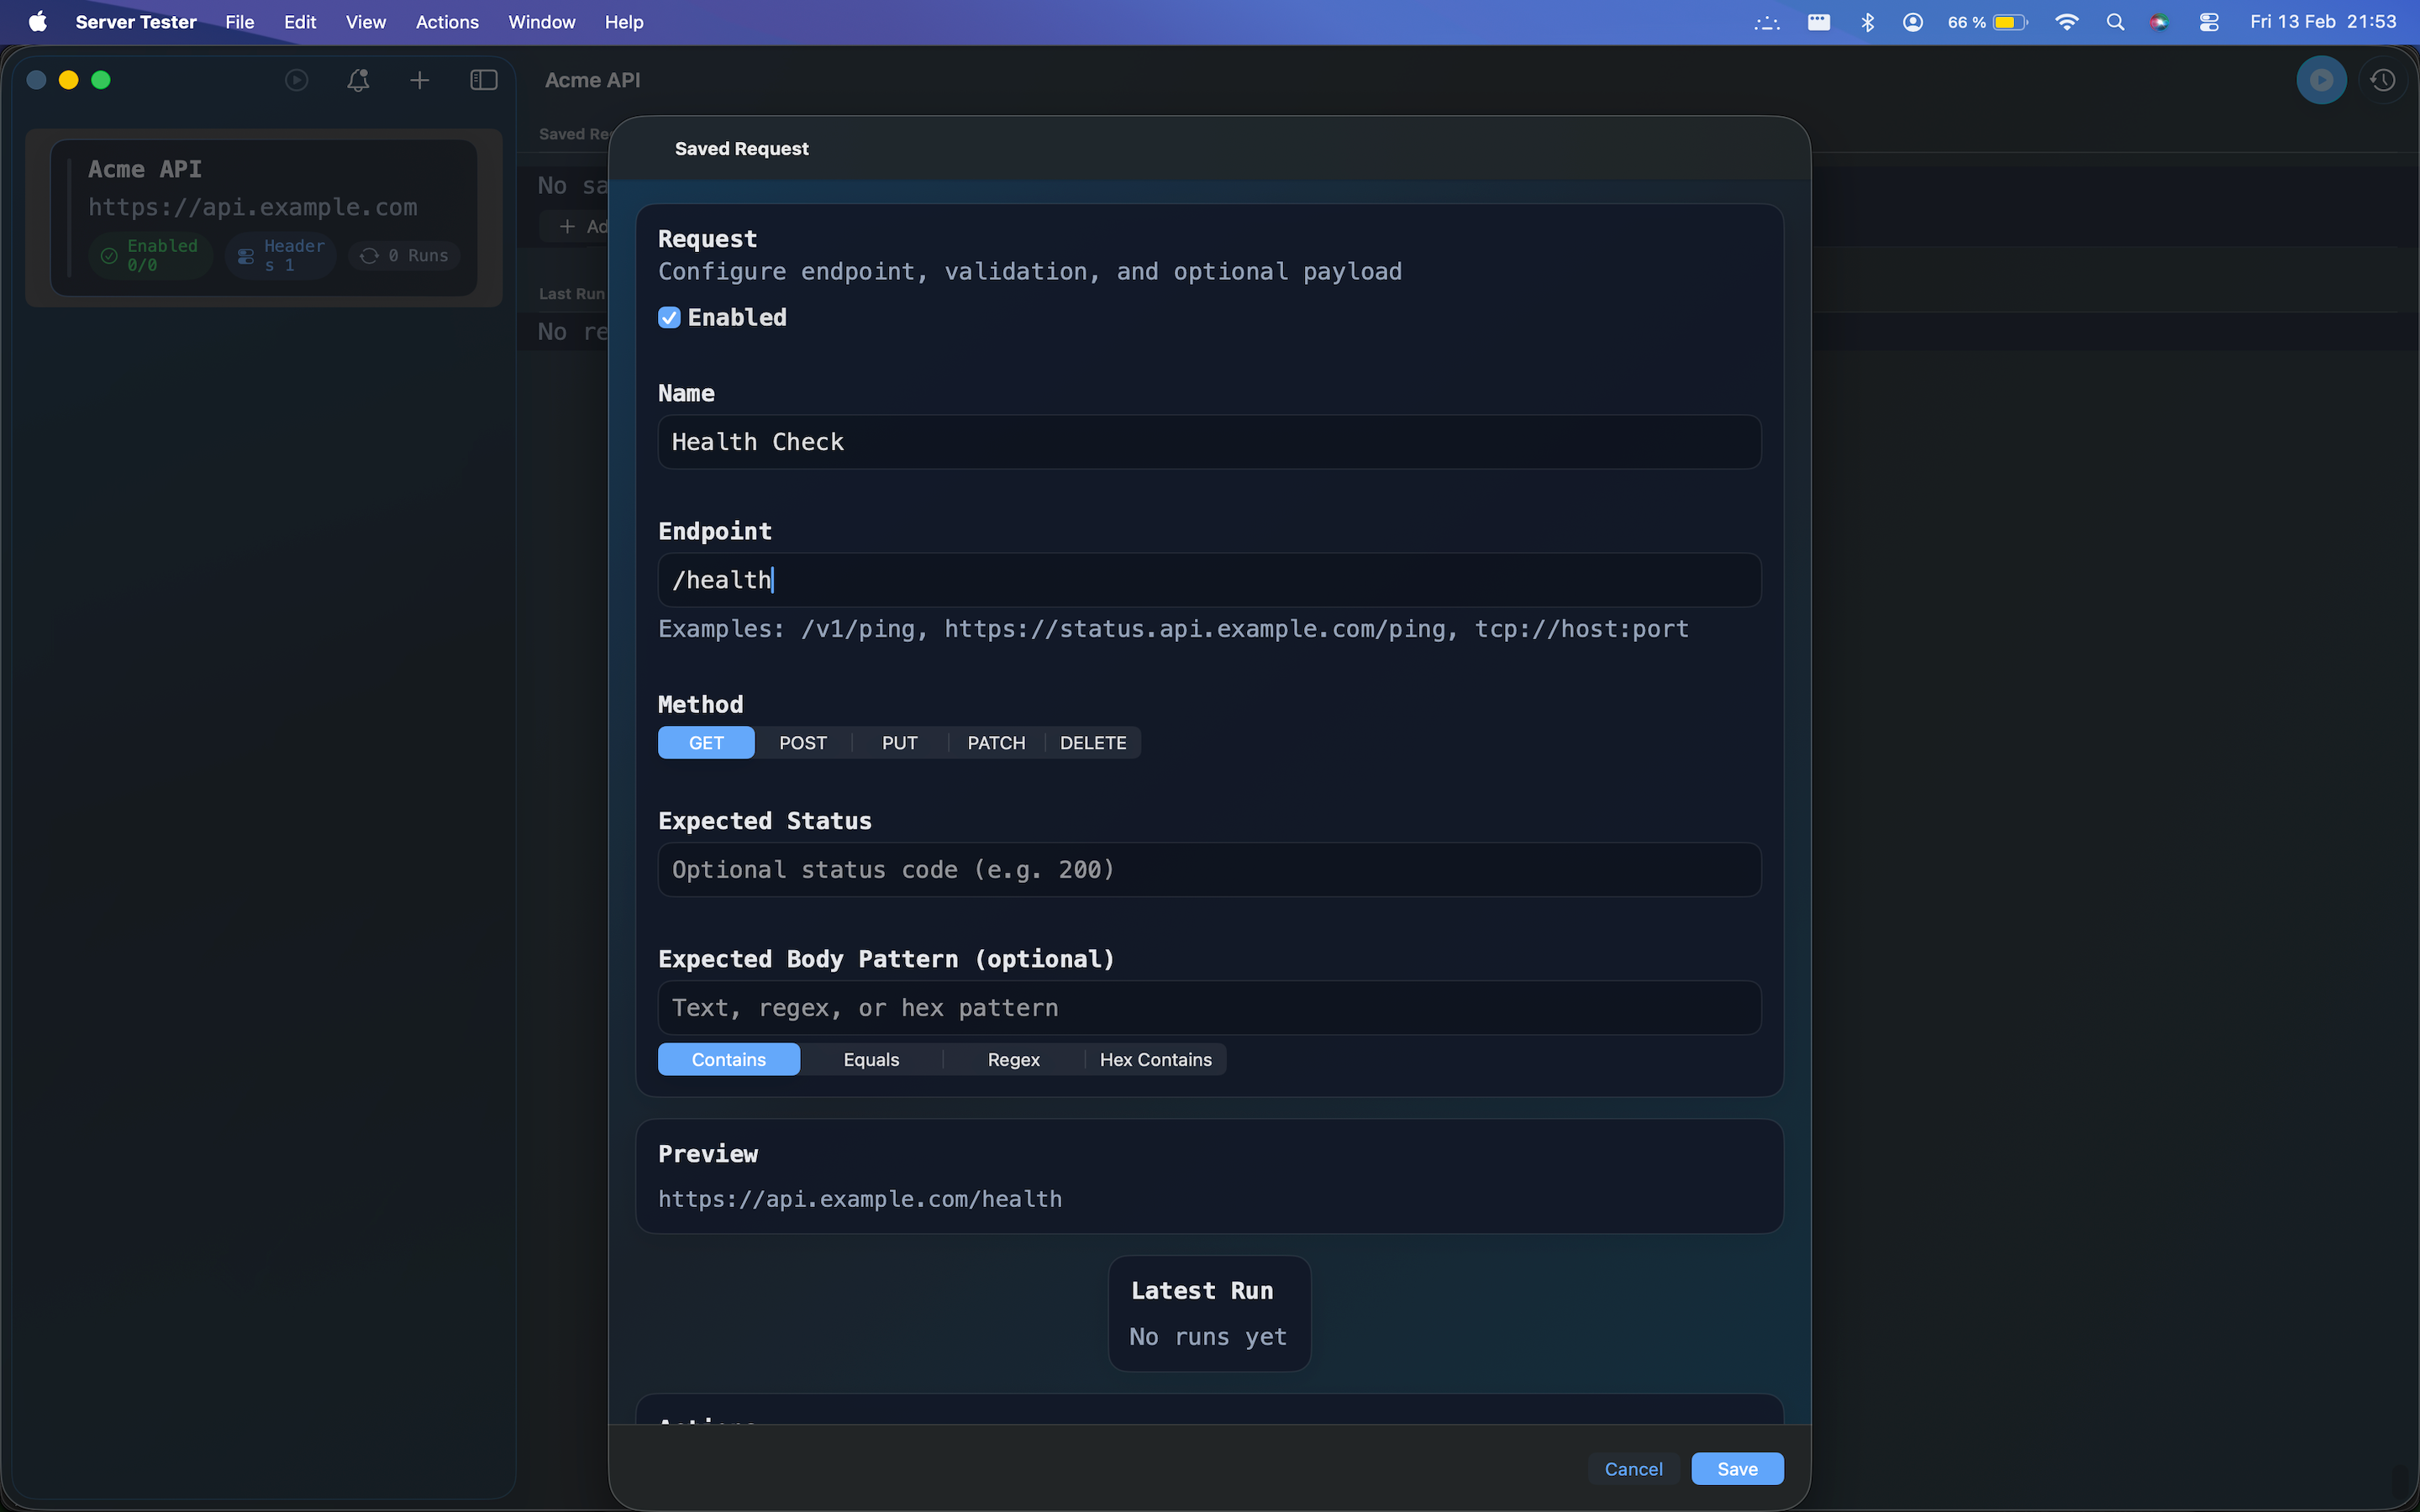The image size is (2420, 1512).
Task: Click the Name field with Health Check
Action: pos(1209,442)
